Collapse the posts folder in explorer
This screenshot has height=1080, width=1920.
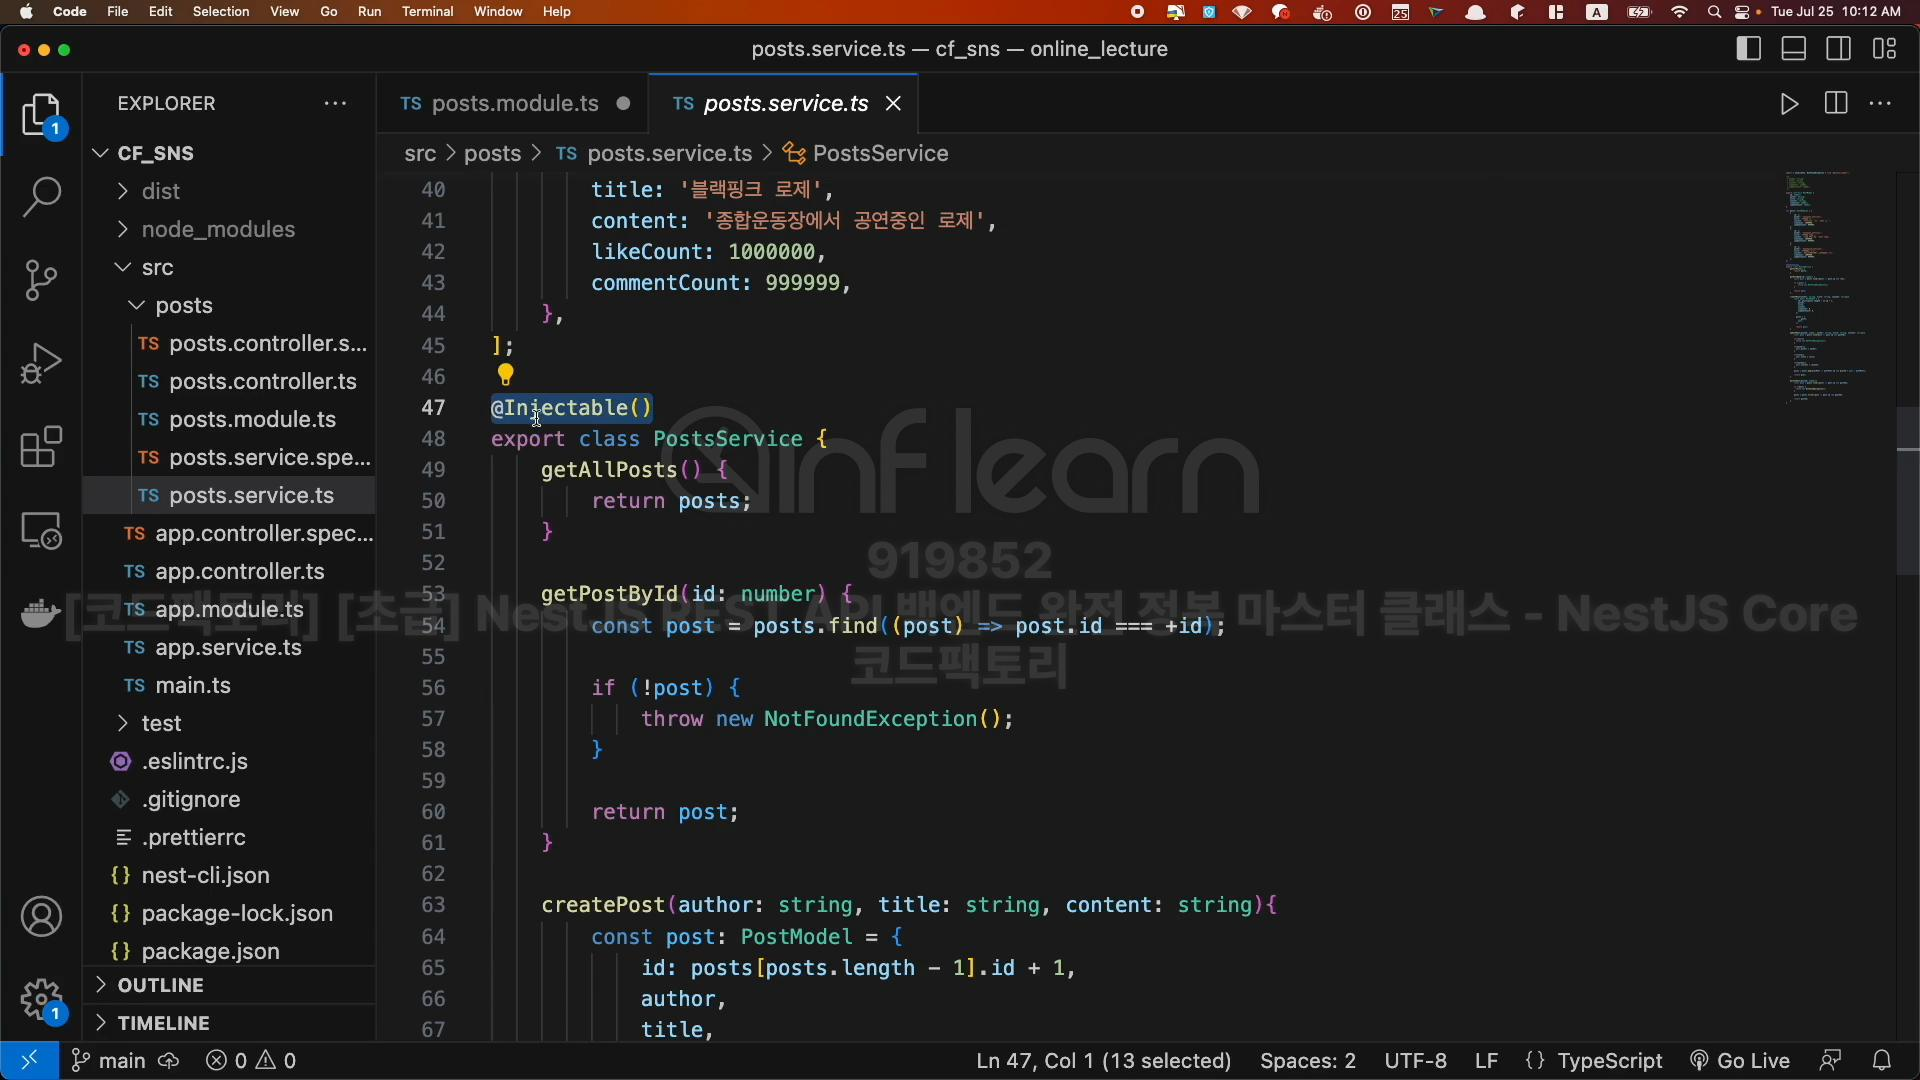pos(184,305)
